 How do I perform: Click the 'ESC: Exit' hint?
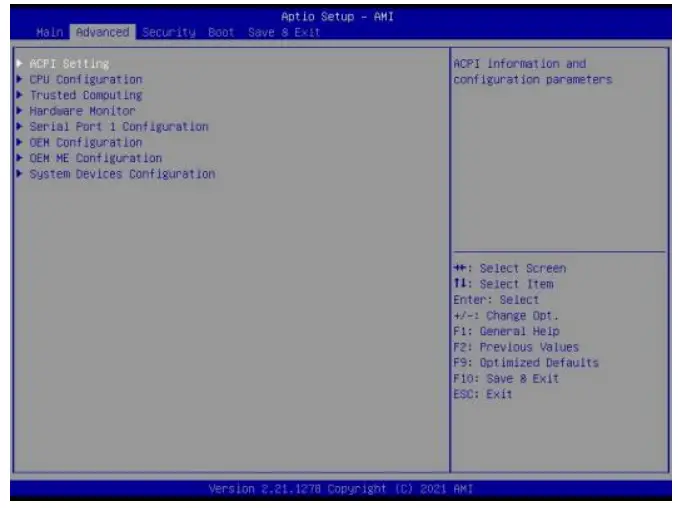coord(483,394)
